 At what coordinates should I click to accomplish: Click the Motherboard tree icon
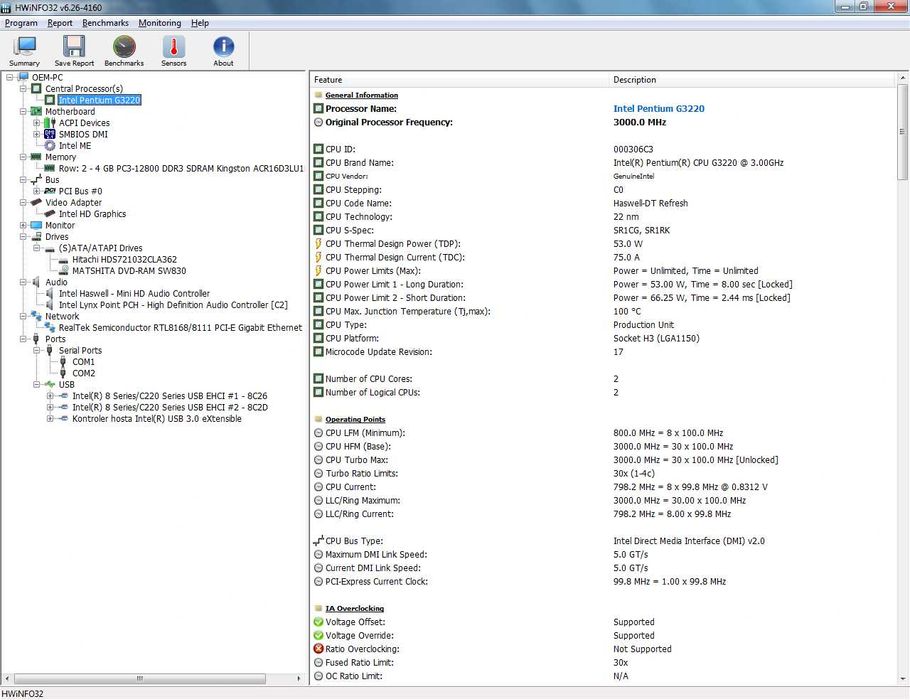click(36, 111)
